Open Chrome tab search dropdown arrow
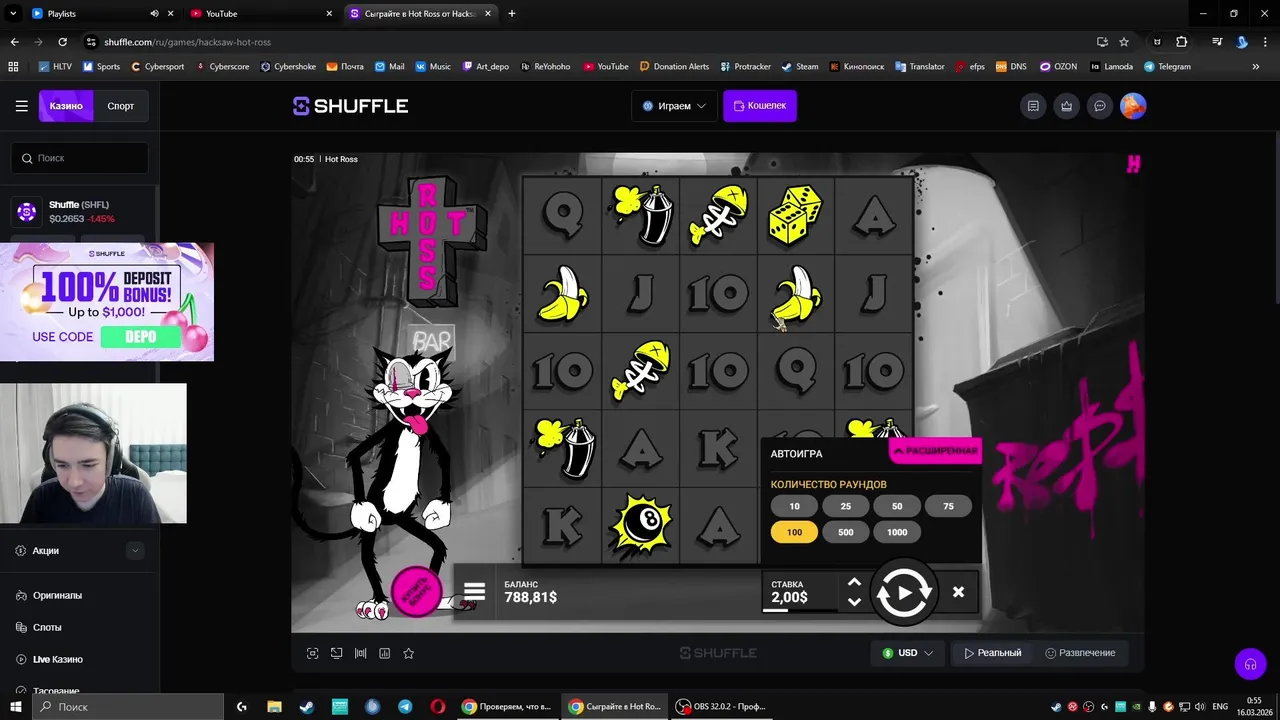This screenshot has width=1280, height=720. tap(13, 13)
